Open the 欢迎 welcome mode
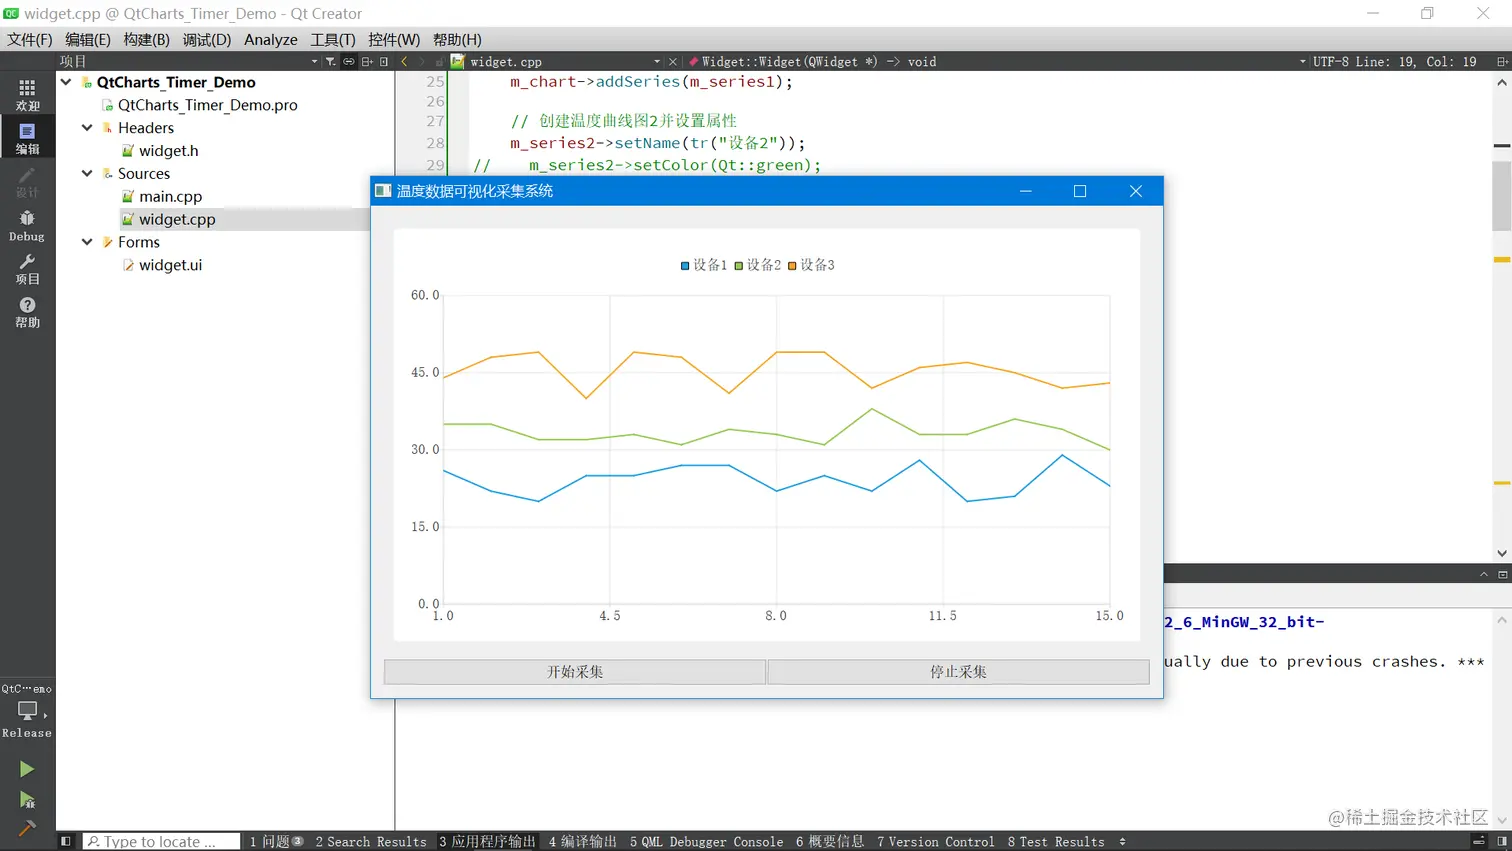This screenshot has width=1512, height=851. pyautogui.click(x=27, y=95)
